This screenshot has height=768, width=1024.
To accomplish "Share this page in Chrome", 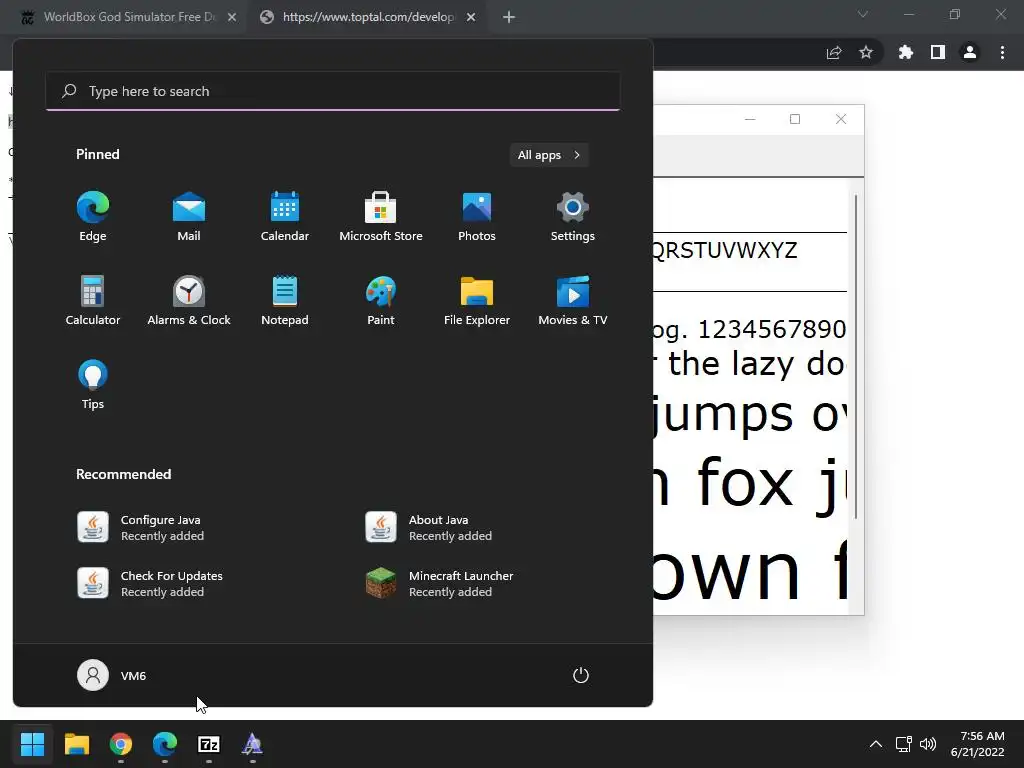I will tap(834, 53).
